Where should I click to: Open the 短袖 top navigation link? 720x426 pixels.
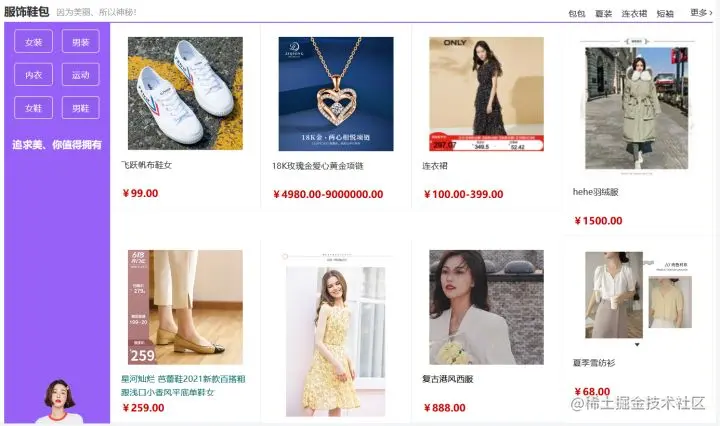665,14
